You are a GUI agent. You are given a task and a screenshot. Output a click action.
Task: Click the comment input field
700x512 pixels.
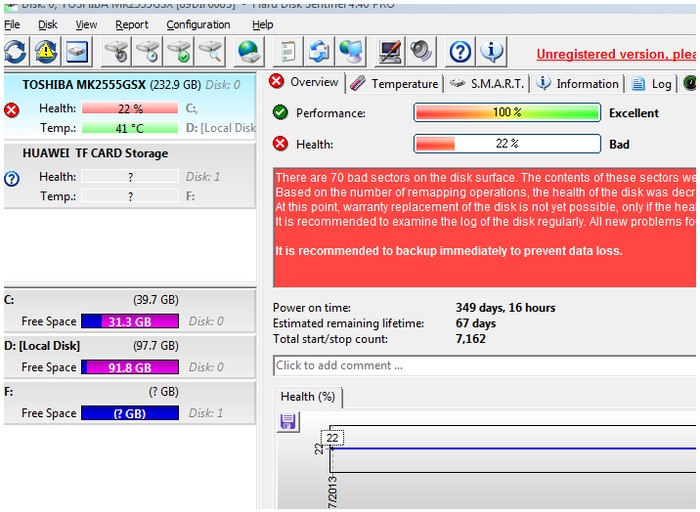pyautogui.click(x=485, y=366)
